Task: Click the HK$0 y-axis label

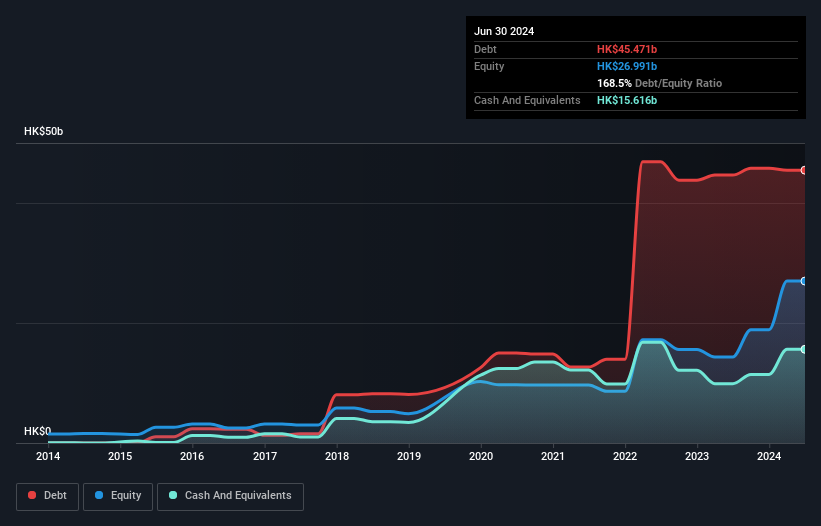Action: (37, 431)
